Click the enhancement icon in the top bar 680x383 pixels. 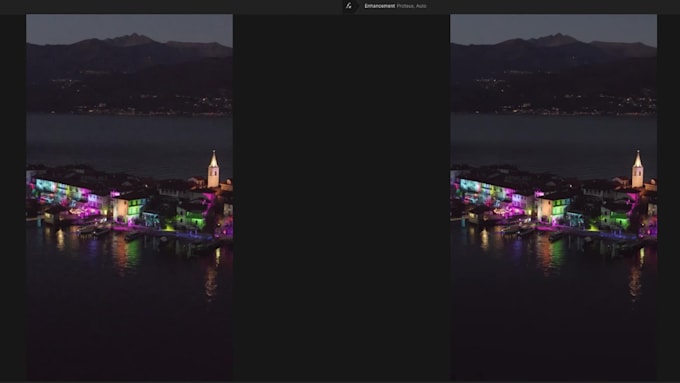[349, 6]
